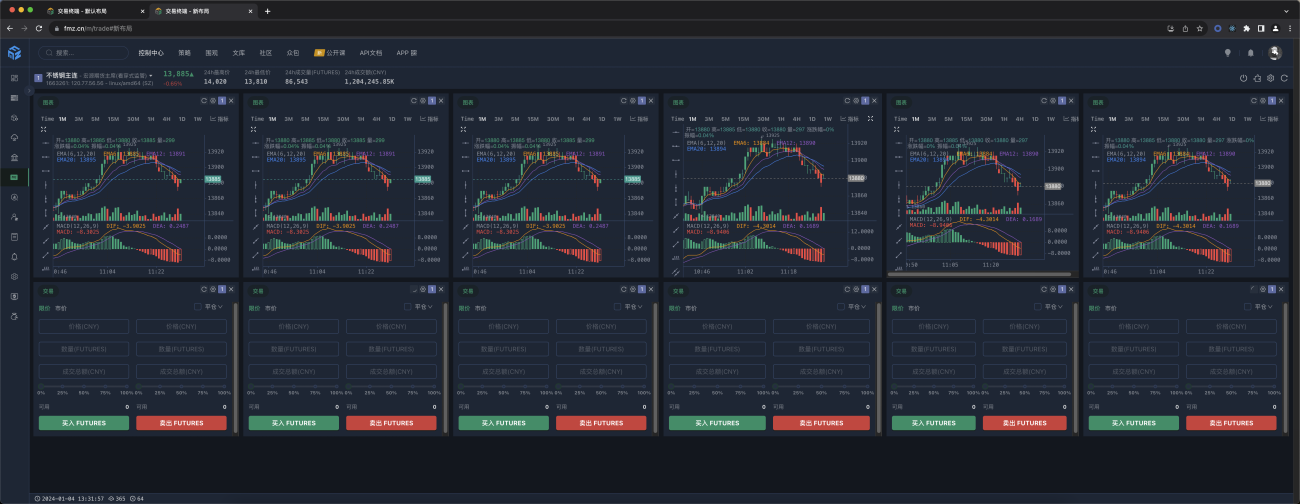This screenshot has height=504, width=1300.
Task: Click buy-side percentage slider in first trade panel
Action: 84,385
